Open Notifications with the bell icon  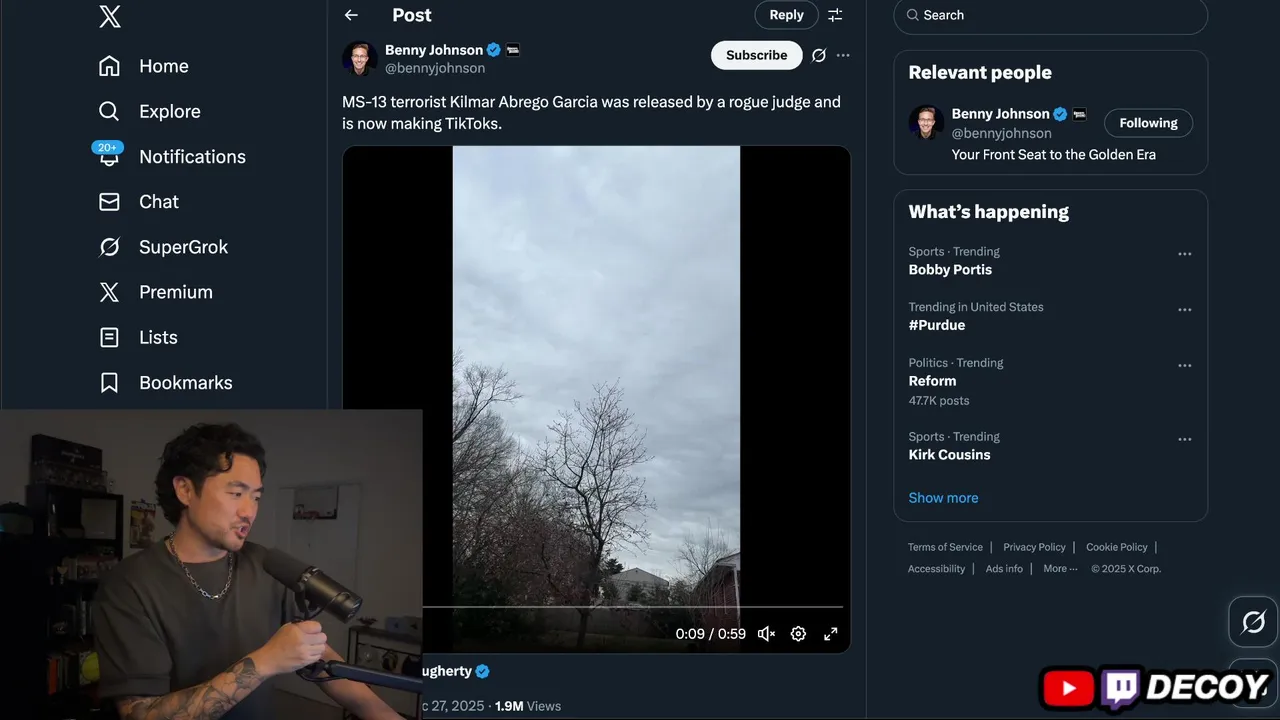point(110,157)
